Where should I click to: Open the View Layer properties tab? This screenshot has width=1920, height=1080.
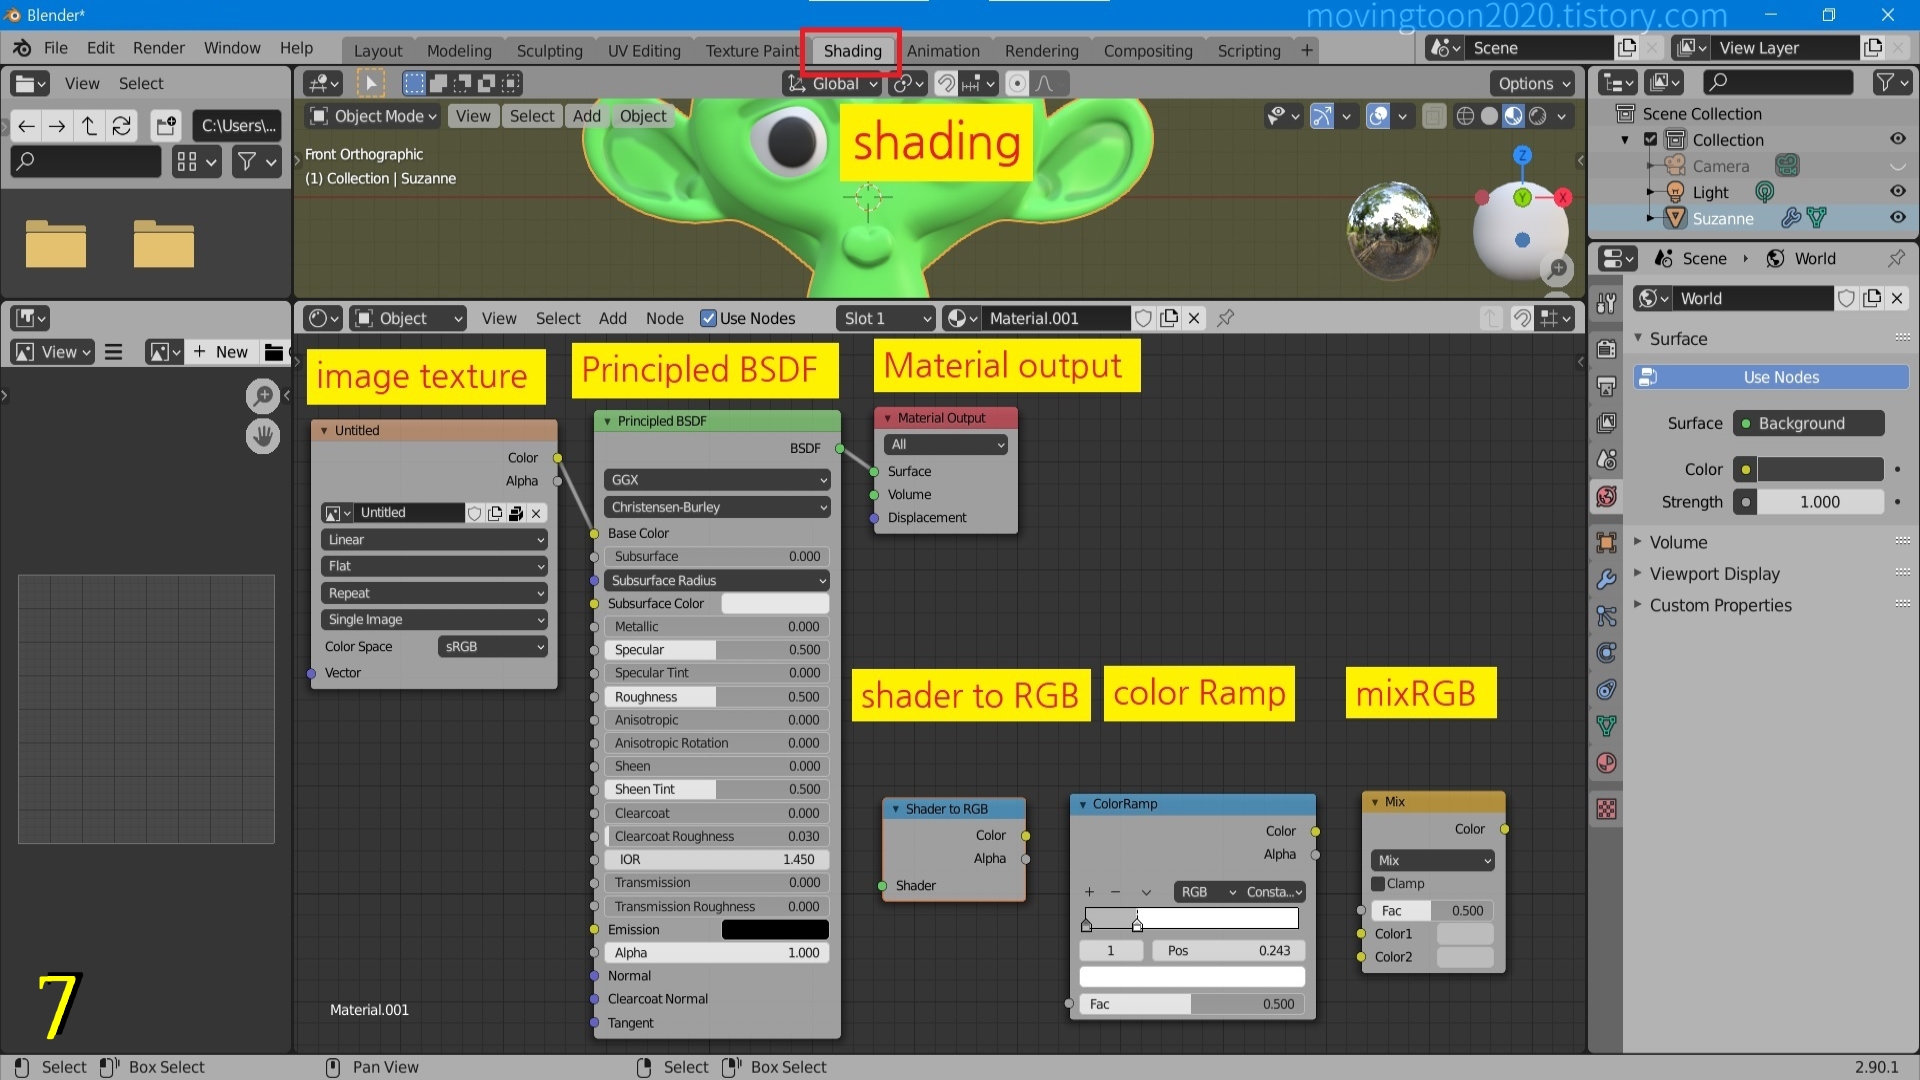point(1606,423)
